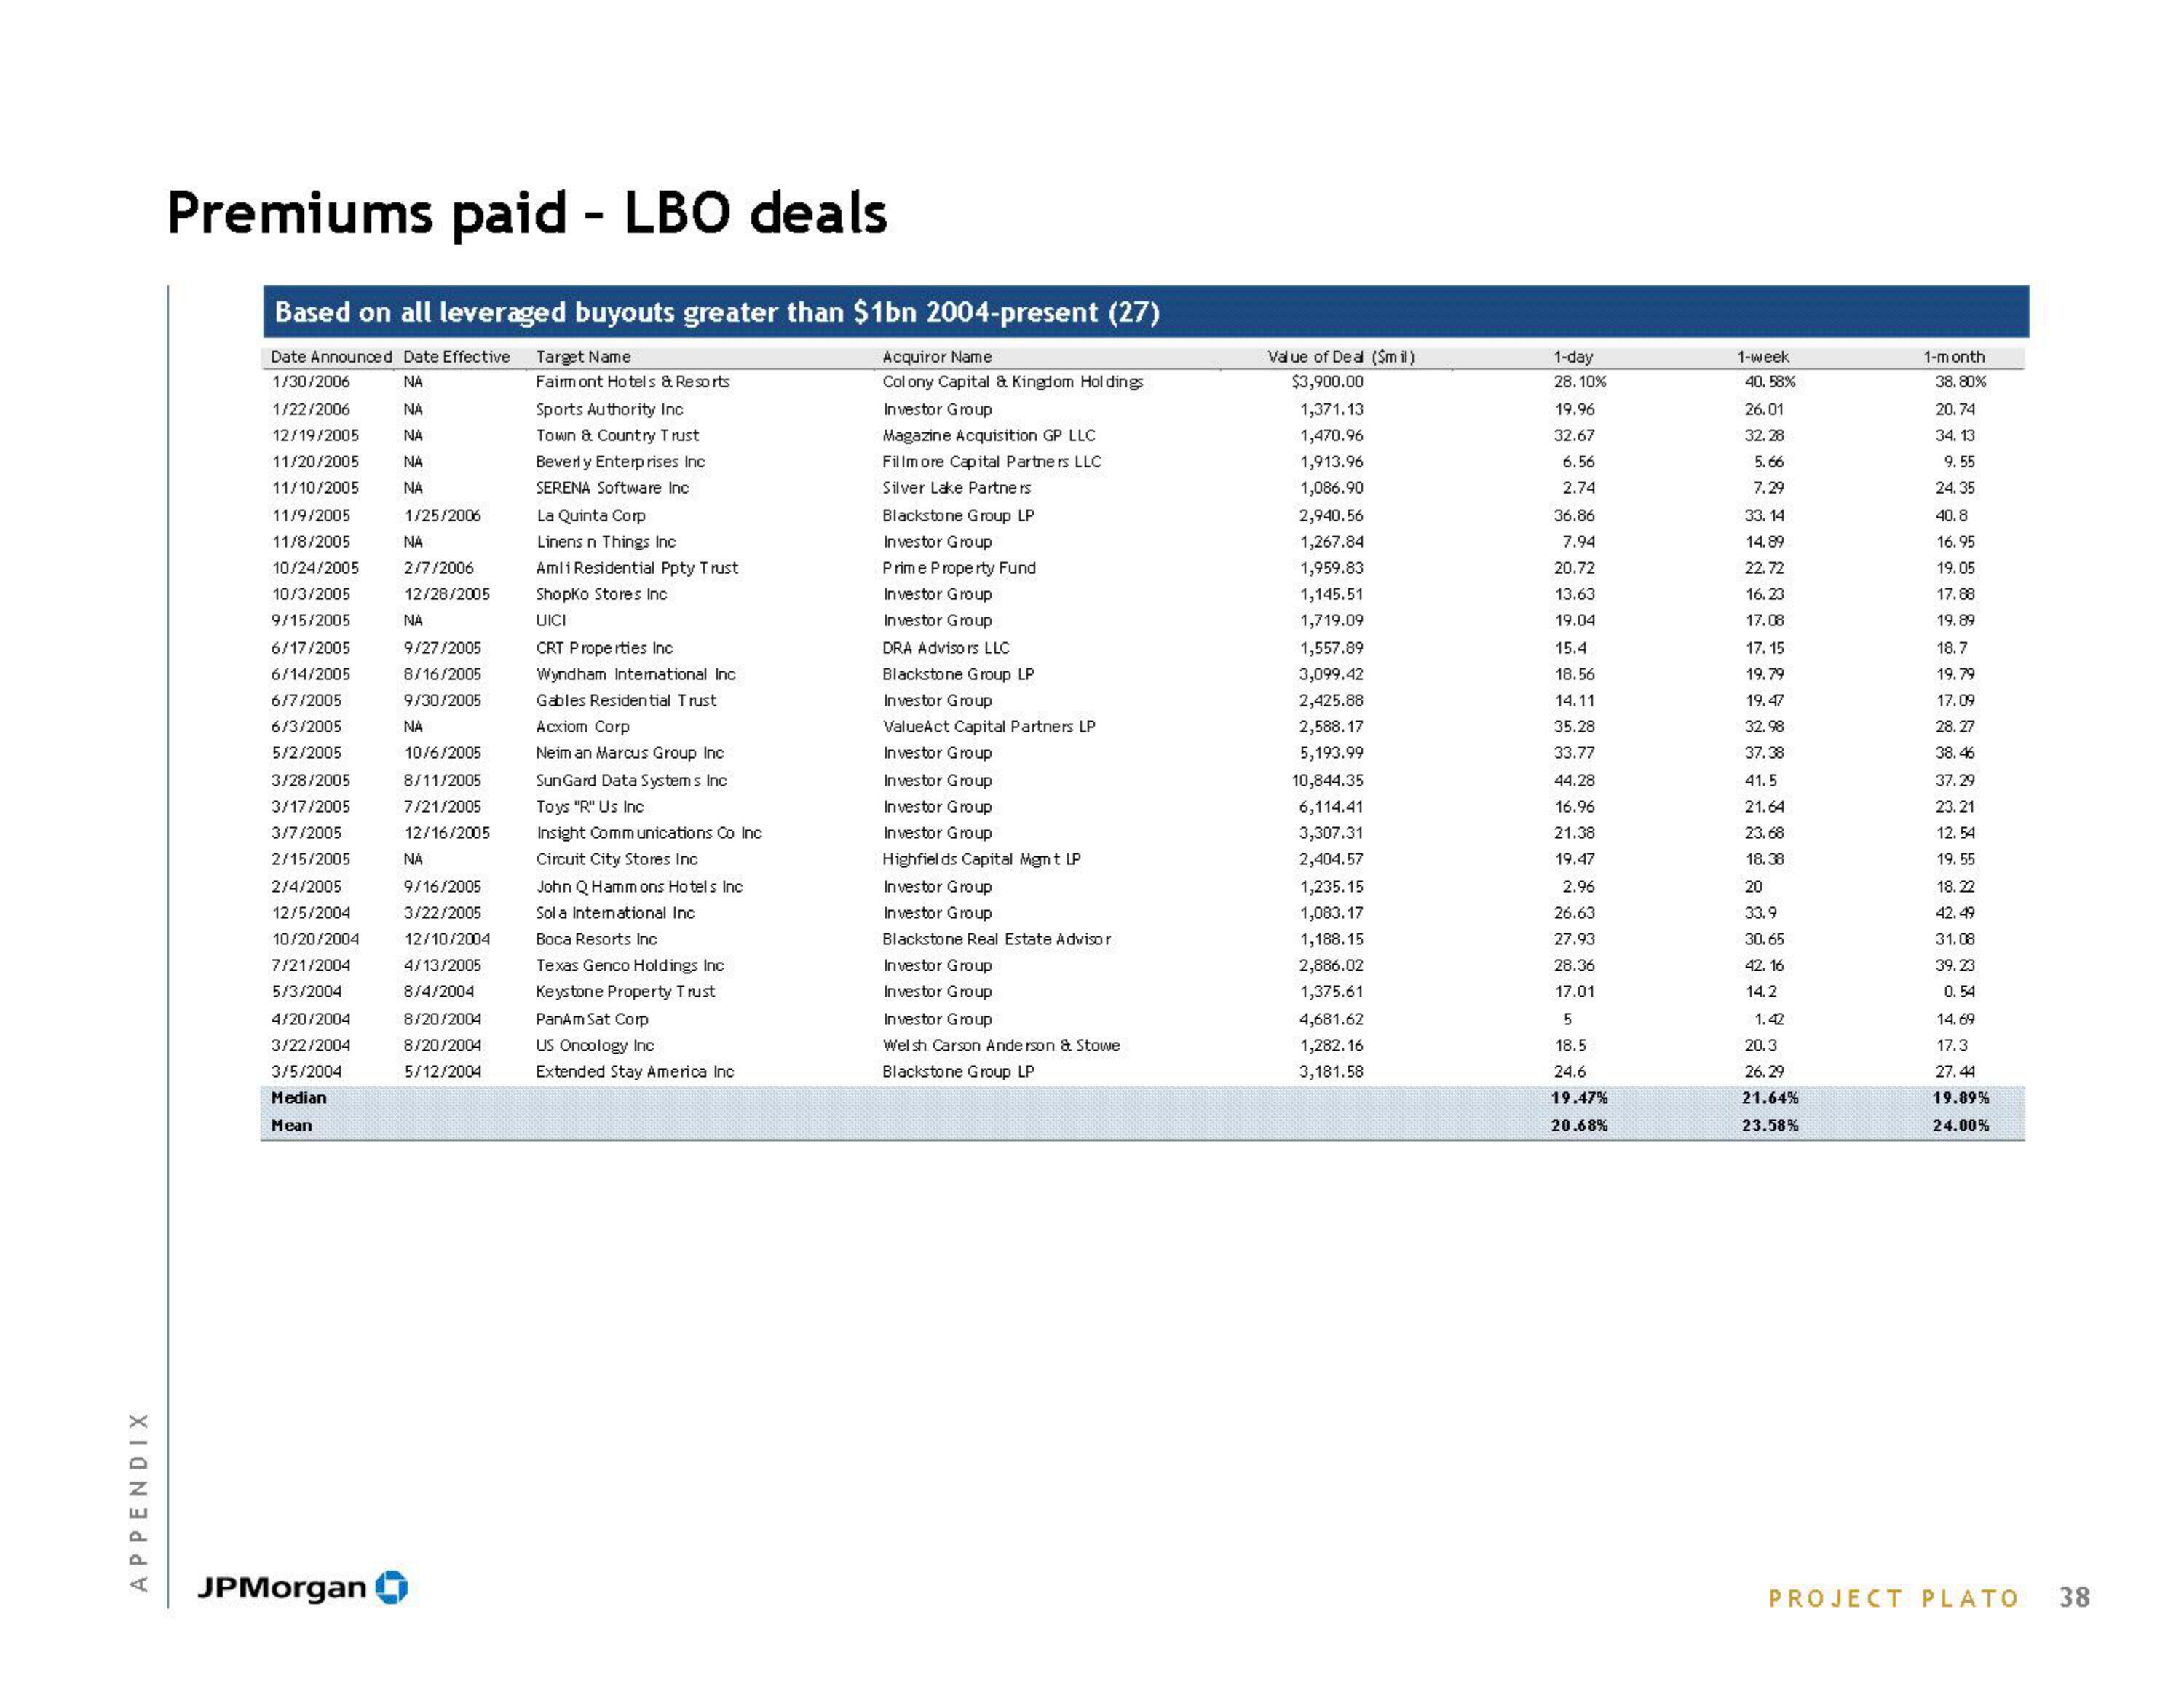Click the mean 1-month value '24.00%'
The image size is (2184, 1687).
1961,1125
